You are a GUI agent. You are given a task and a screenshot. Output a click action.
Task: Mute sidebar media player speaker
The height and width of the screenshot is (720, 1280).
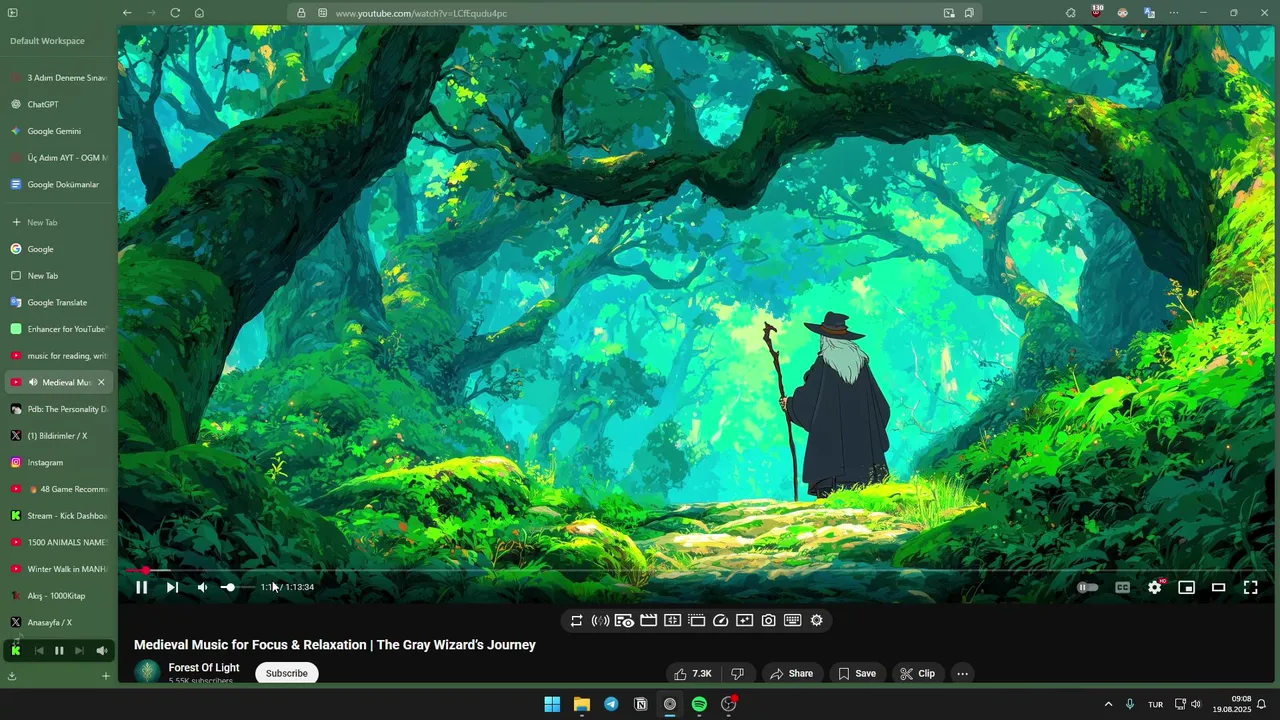(101, 651)
